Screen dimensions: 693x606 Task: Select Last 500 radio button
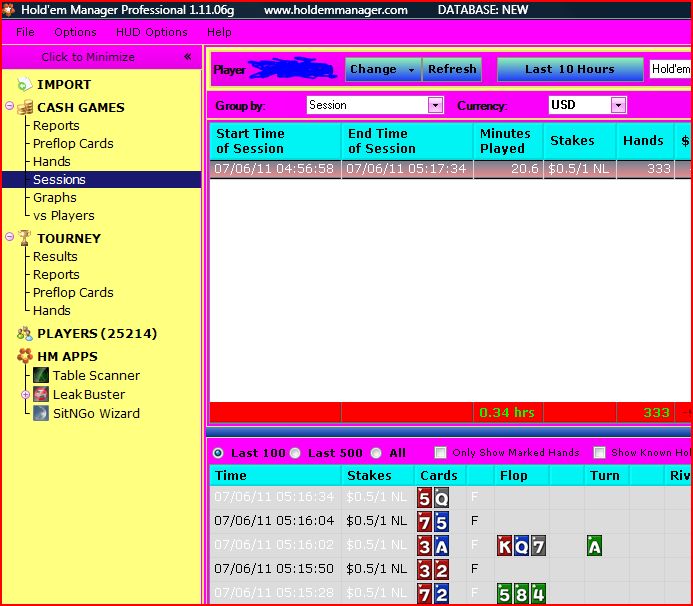click(x=295, y=453)
